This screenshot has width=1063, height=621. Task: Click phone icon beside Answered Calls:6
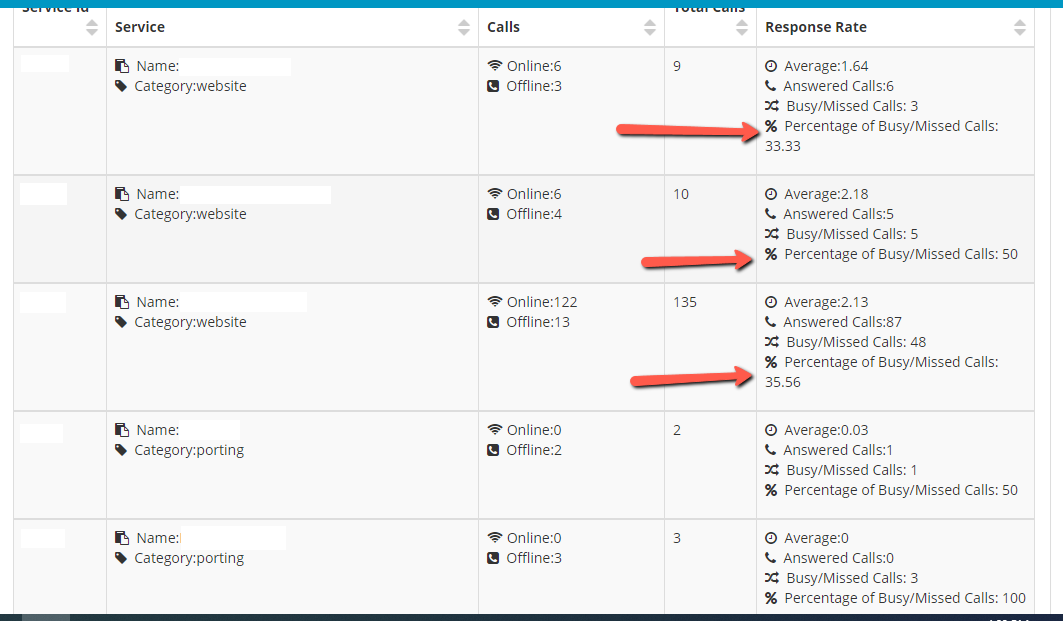tap(770, 86)
